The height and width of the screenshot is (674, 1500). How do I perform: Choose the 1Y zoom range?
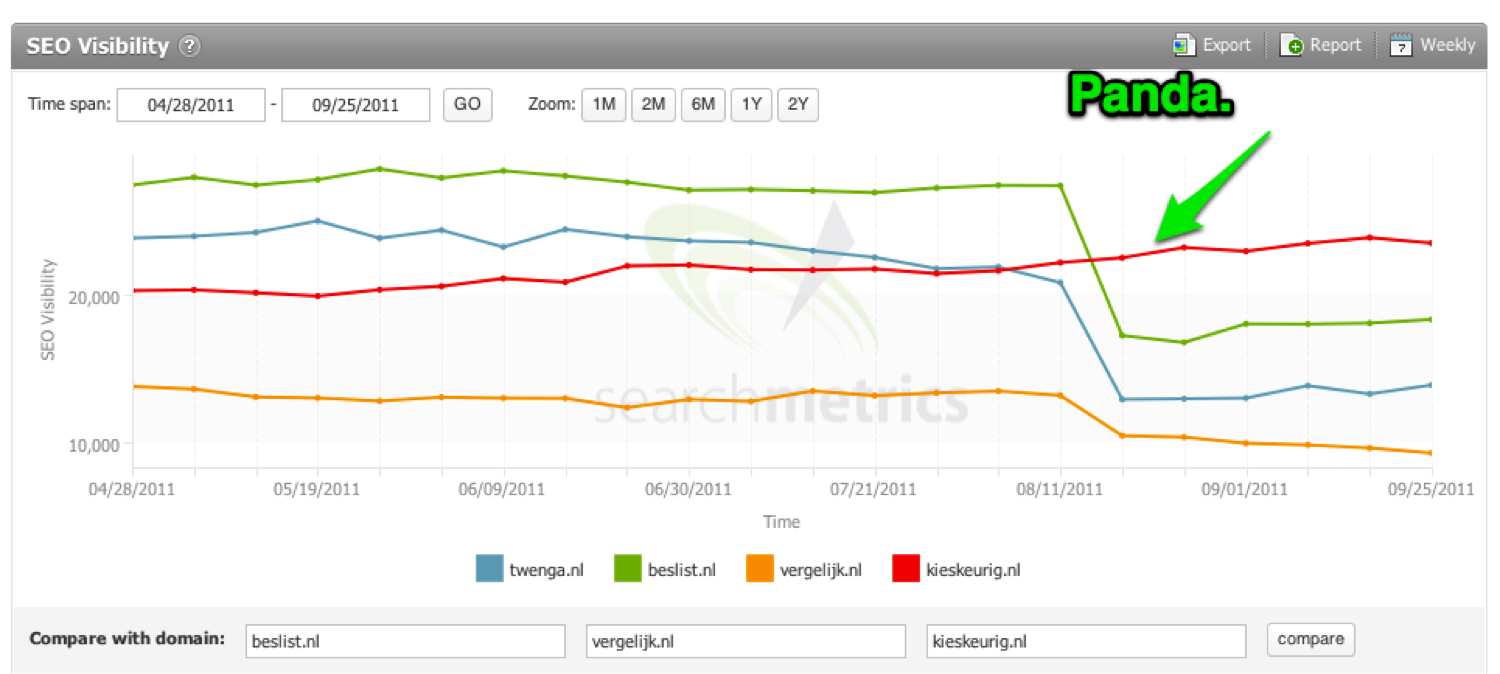click(751, 105)
